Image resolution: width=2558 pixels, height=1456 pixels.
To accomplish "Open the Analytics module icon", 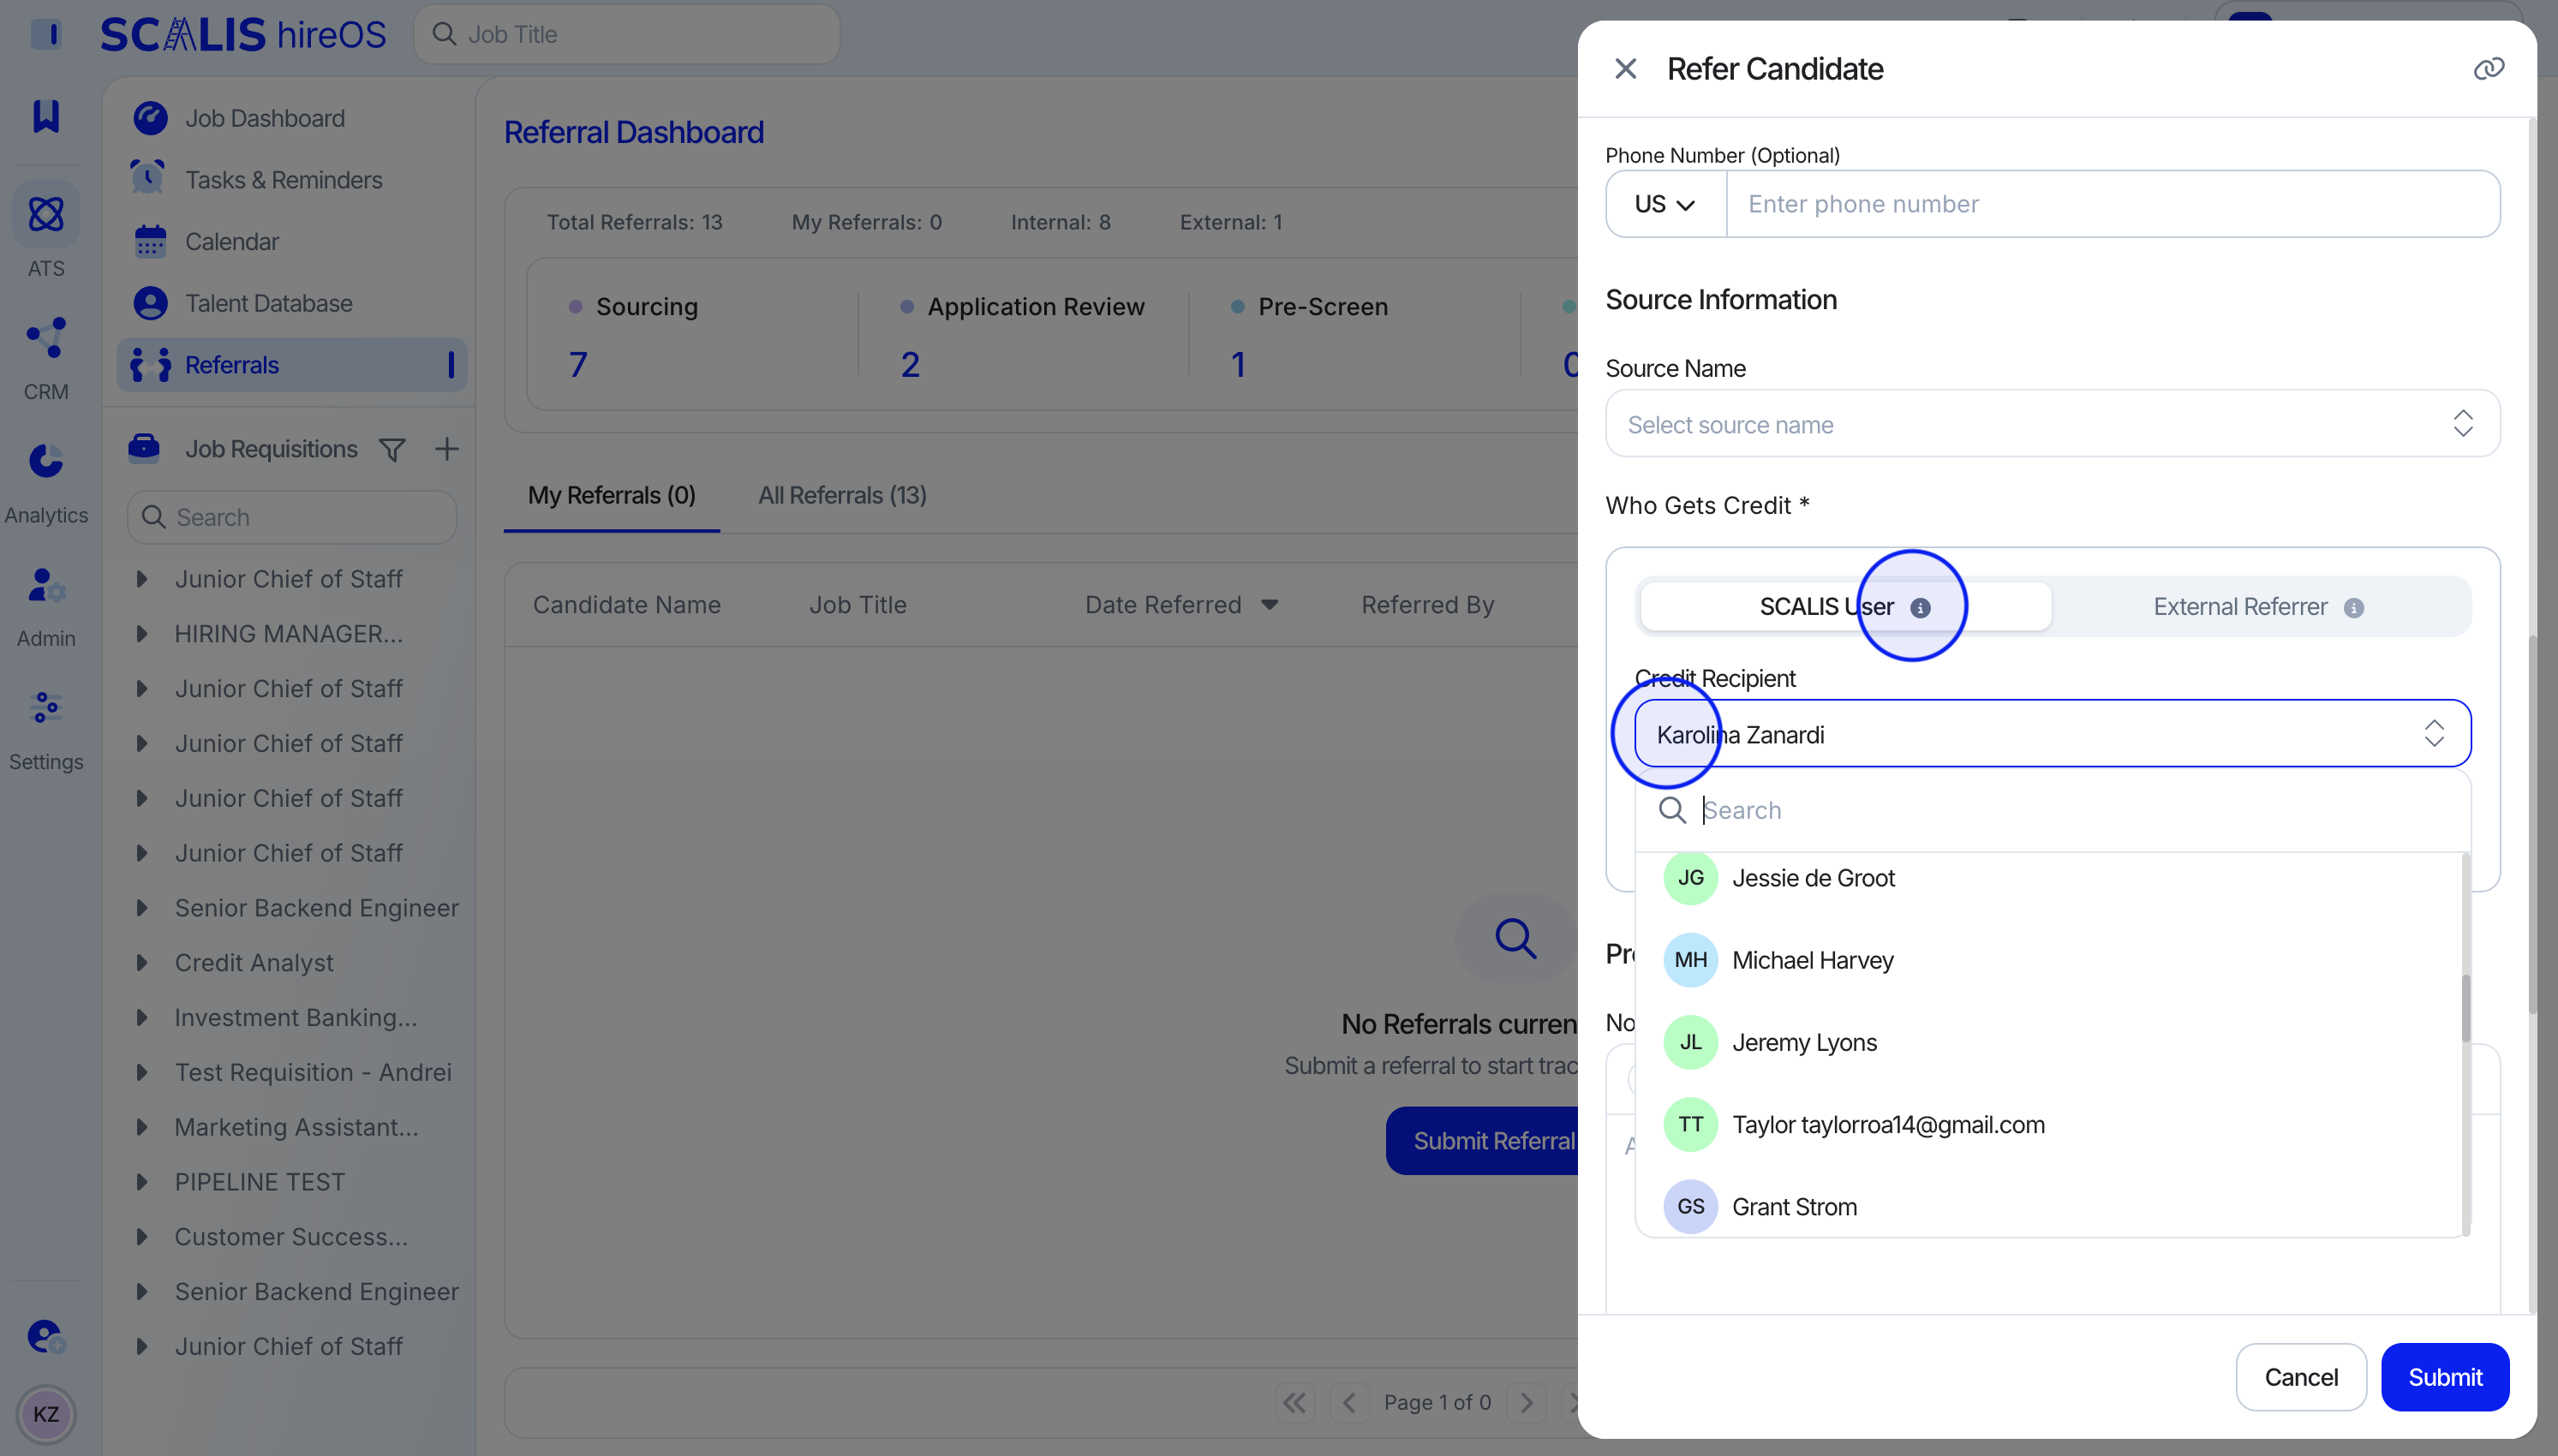I will [46, 462].
